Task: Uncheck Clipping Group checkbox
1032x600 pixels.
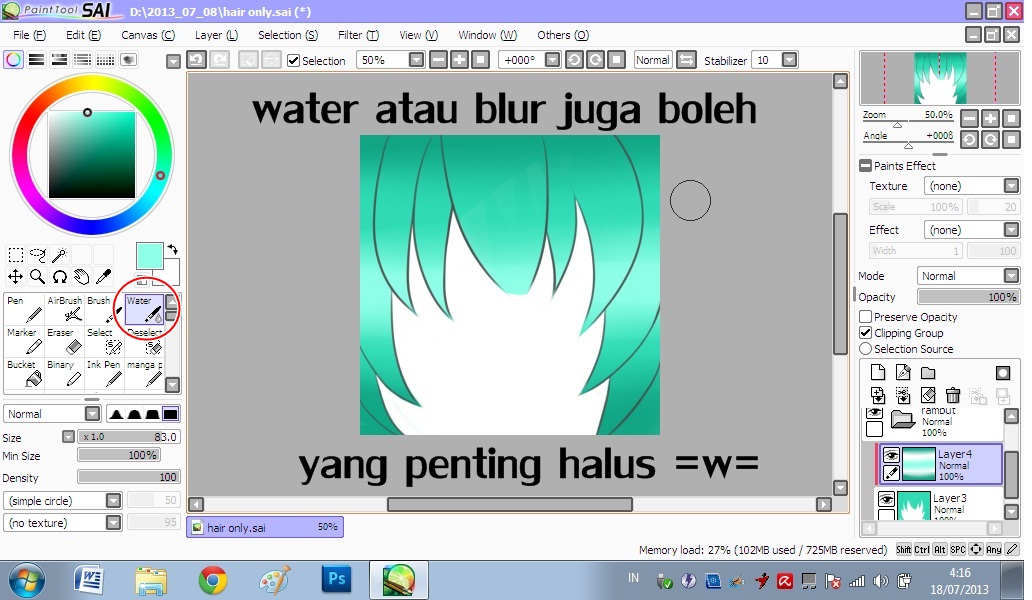Action: (865, 333)
